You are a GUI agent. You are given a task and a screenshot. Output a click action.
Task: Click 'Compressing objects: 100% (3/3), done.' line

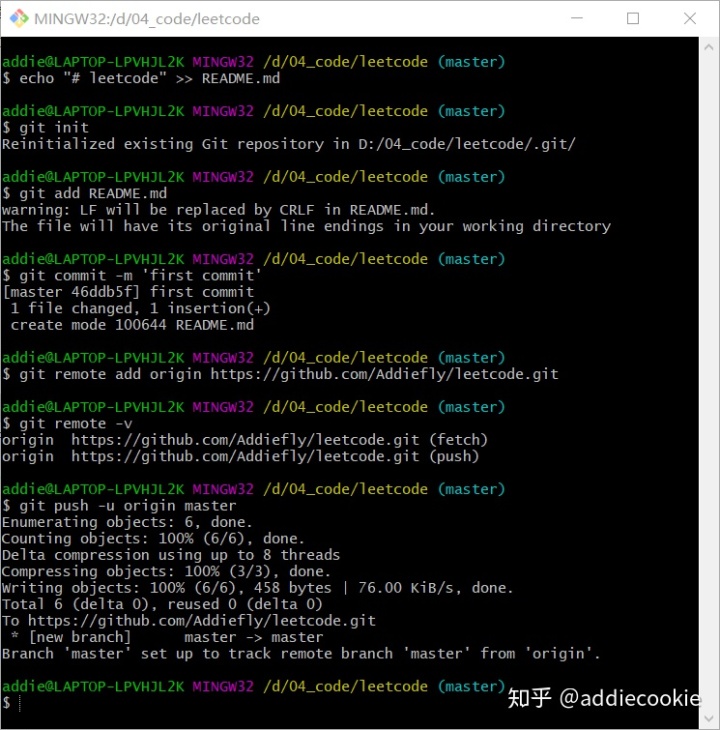click(x=166, y=571)
